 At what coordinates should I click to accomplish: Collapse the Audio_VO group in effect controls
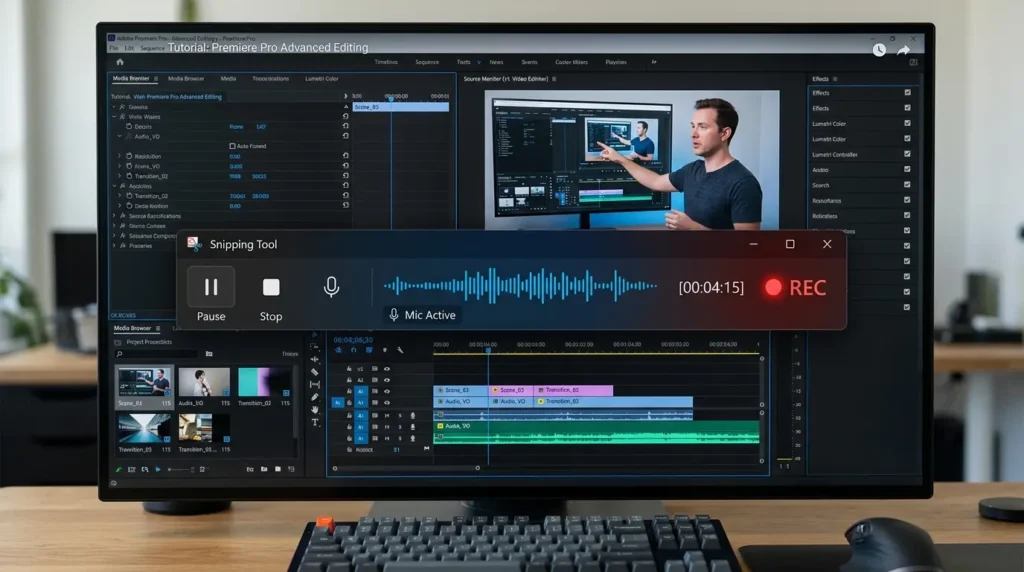[x=120, y=136]
